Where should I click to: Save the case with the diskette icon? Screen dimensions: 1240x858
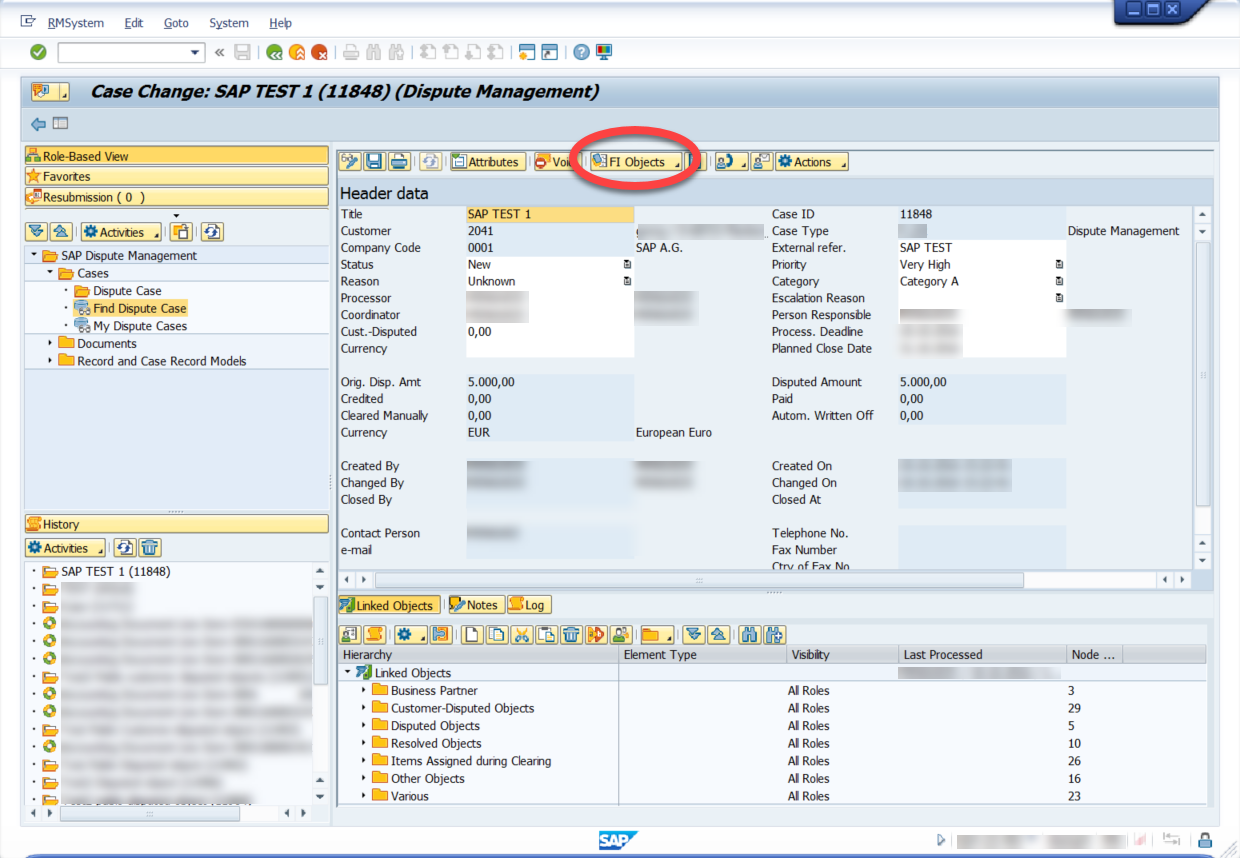[374, 161]
